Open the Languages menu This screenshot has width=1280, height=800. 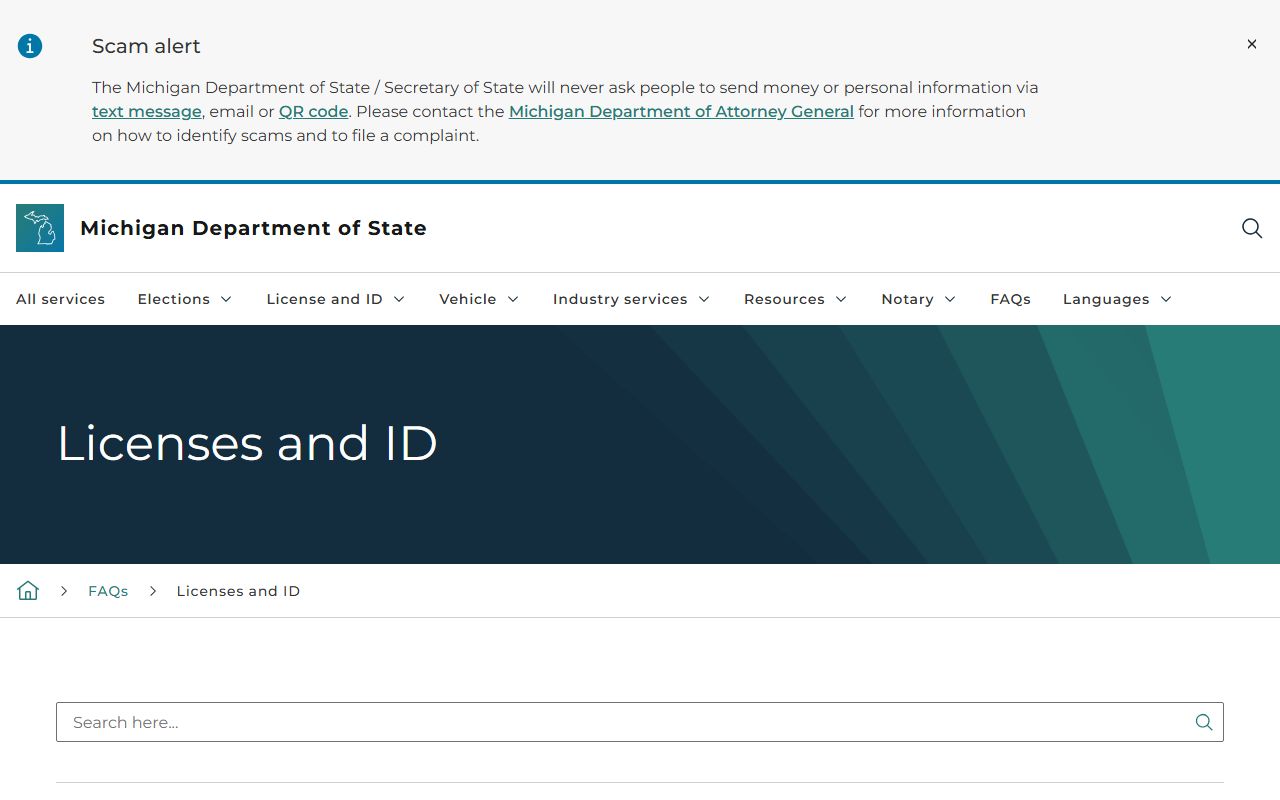(1106, 299)
